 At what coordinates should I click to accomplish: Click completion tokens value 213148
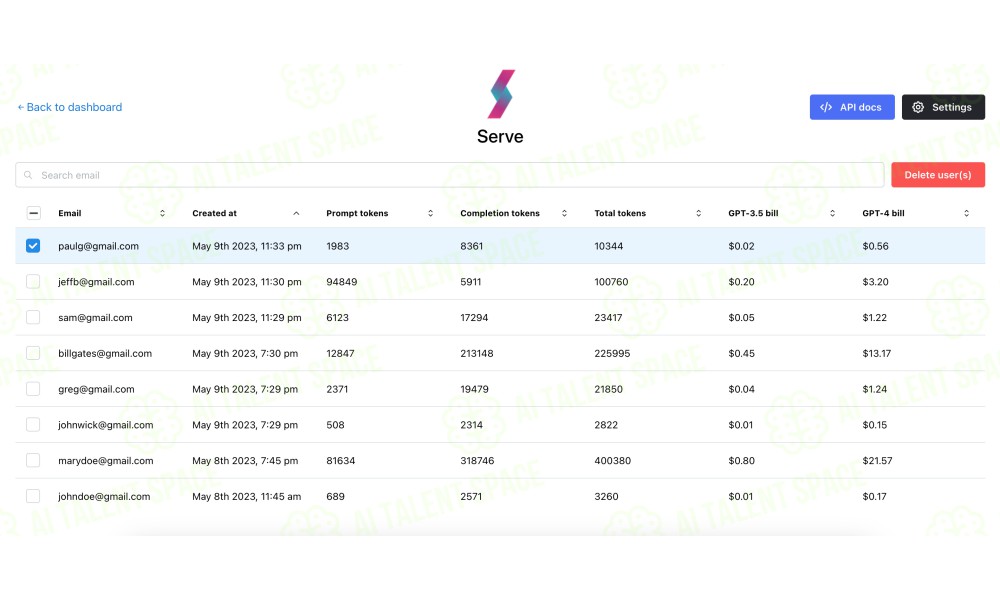[477, 353]
